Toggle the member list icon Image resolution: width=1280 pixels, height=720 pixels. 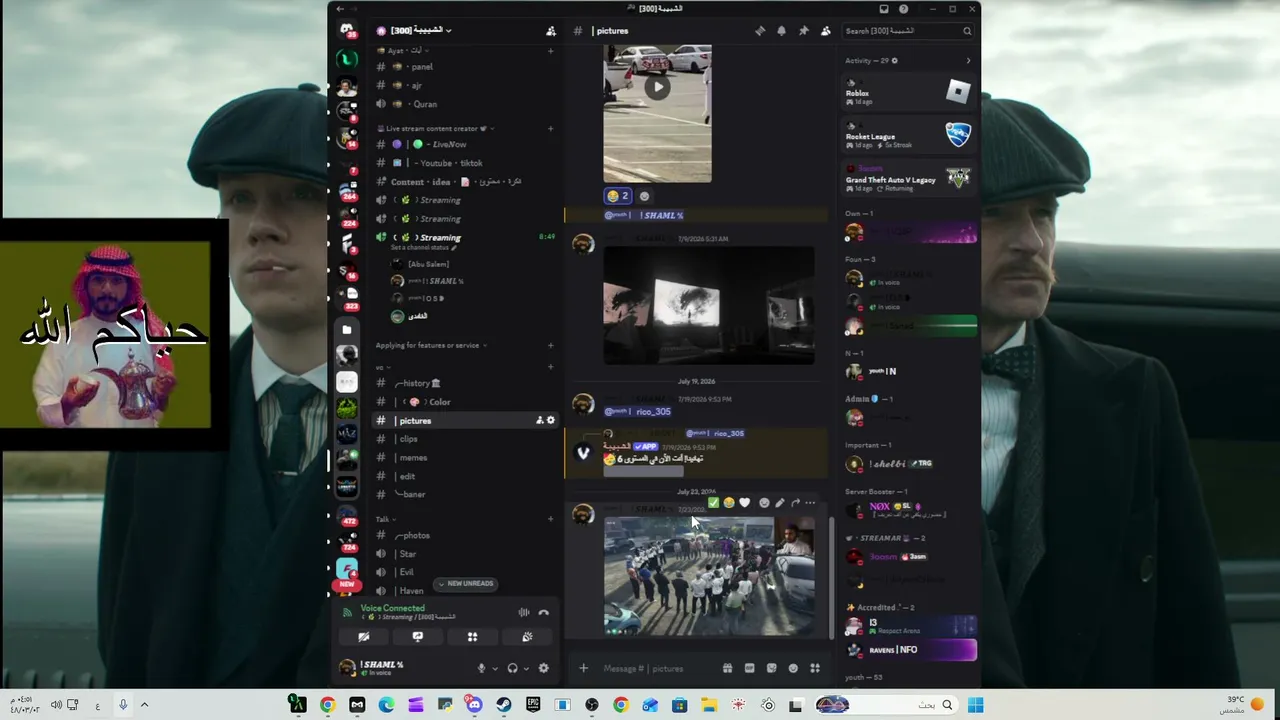pos(826,31)
